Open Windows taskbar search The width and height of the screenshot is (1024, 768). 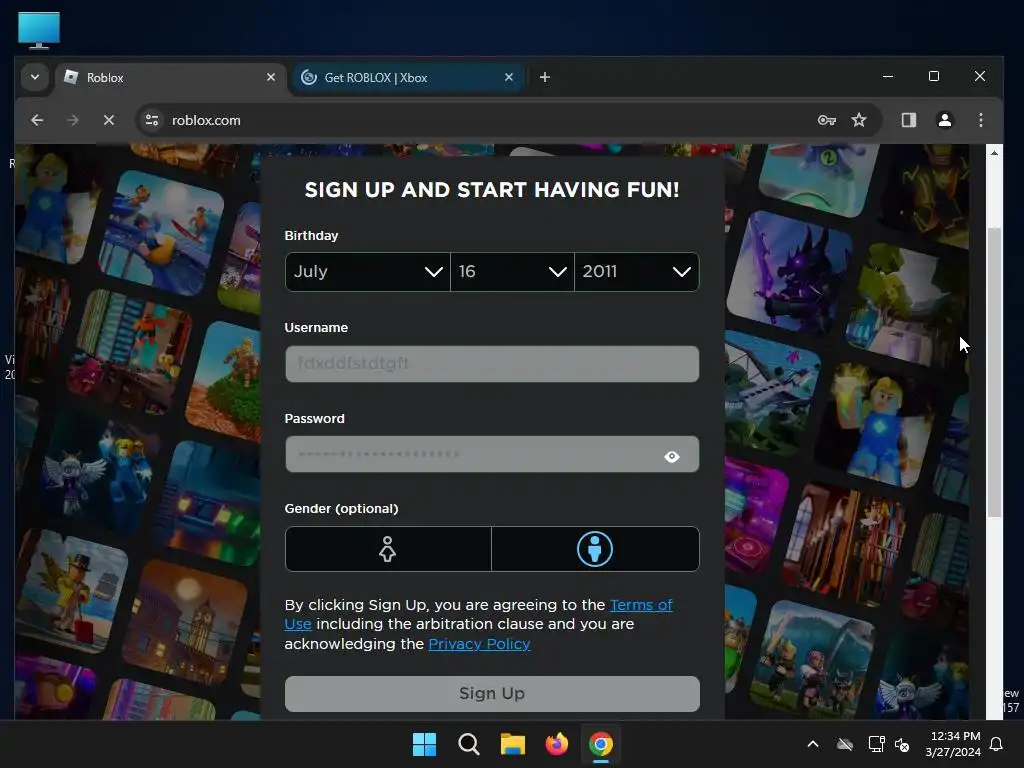click(469, 744)
